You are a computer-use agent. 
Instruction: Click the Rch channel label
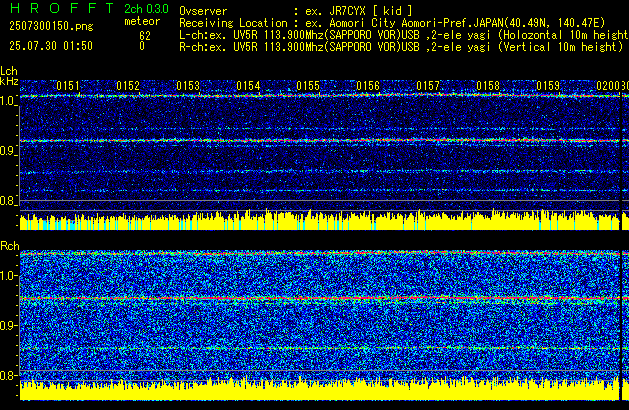point(10,246)
